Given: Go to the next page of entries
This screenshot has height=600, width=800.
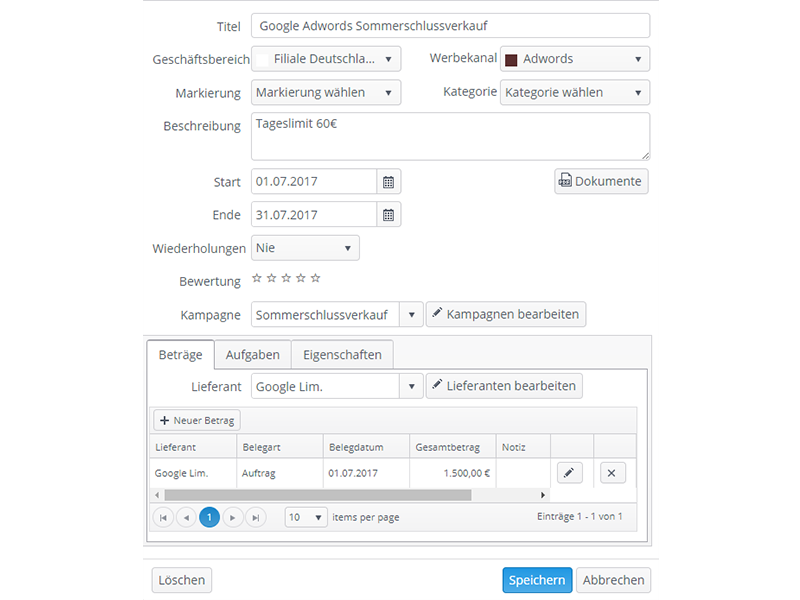Looking at the screenshot, I should coord(233,517).
